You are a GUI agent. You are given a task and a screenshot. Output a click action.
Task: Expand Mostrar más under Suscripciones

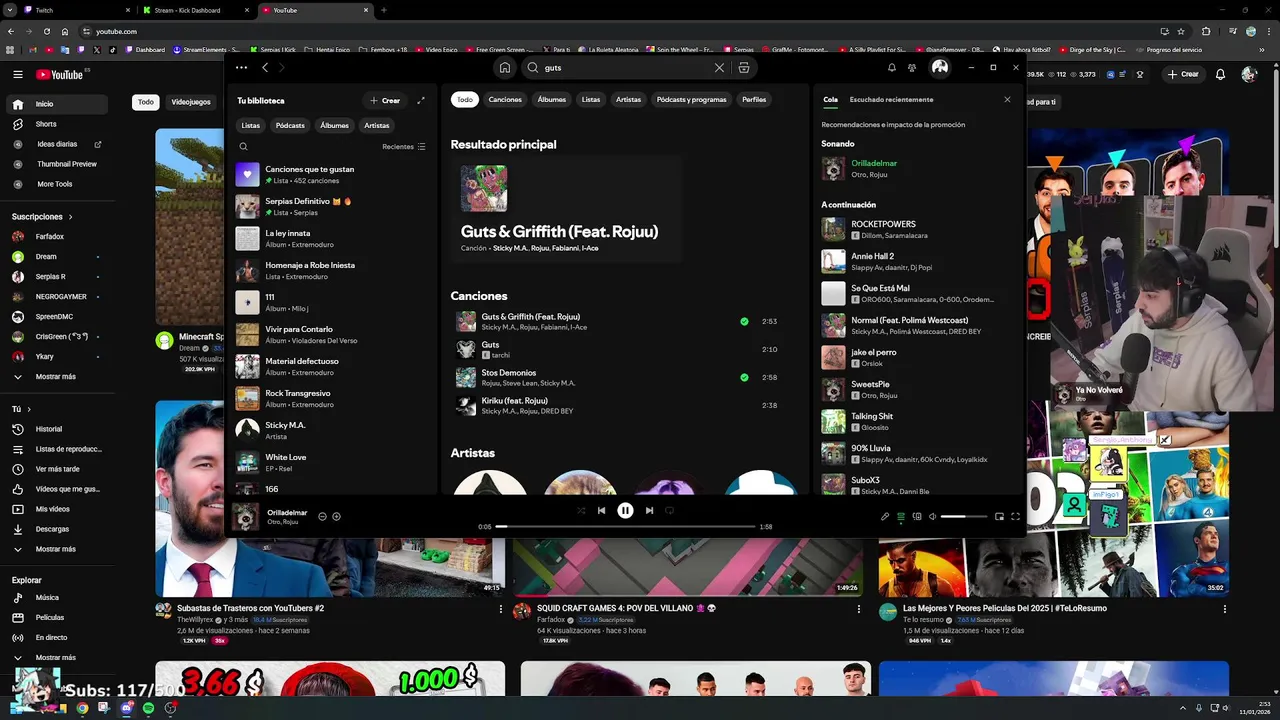58,377
